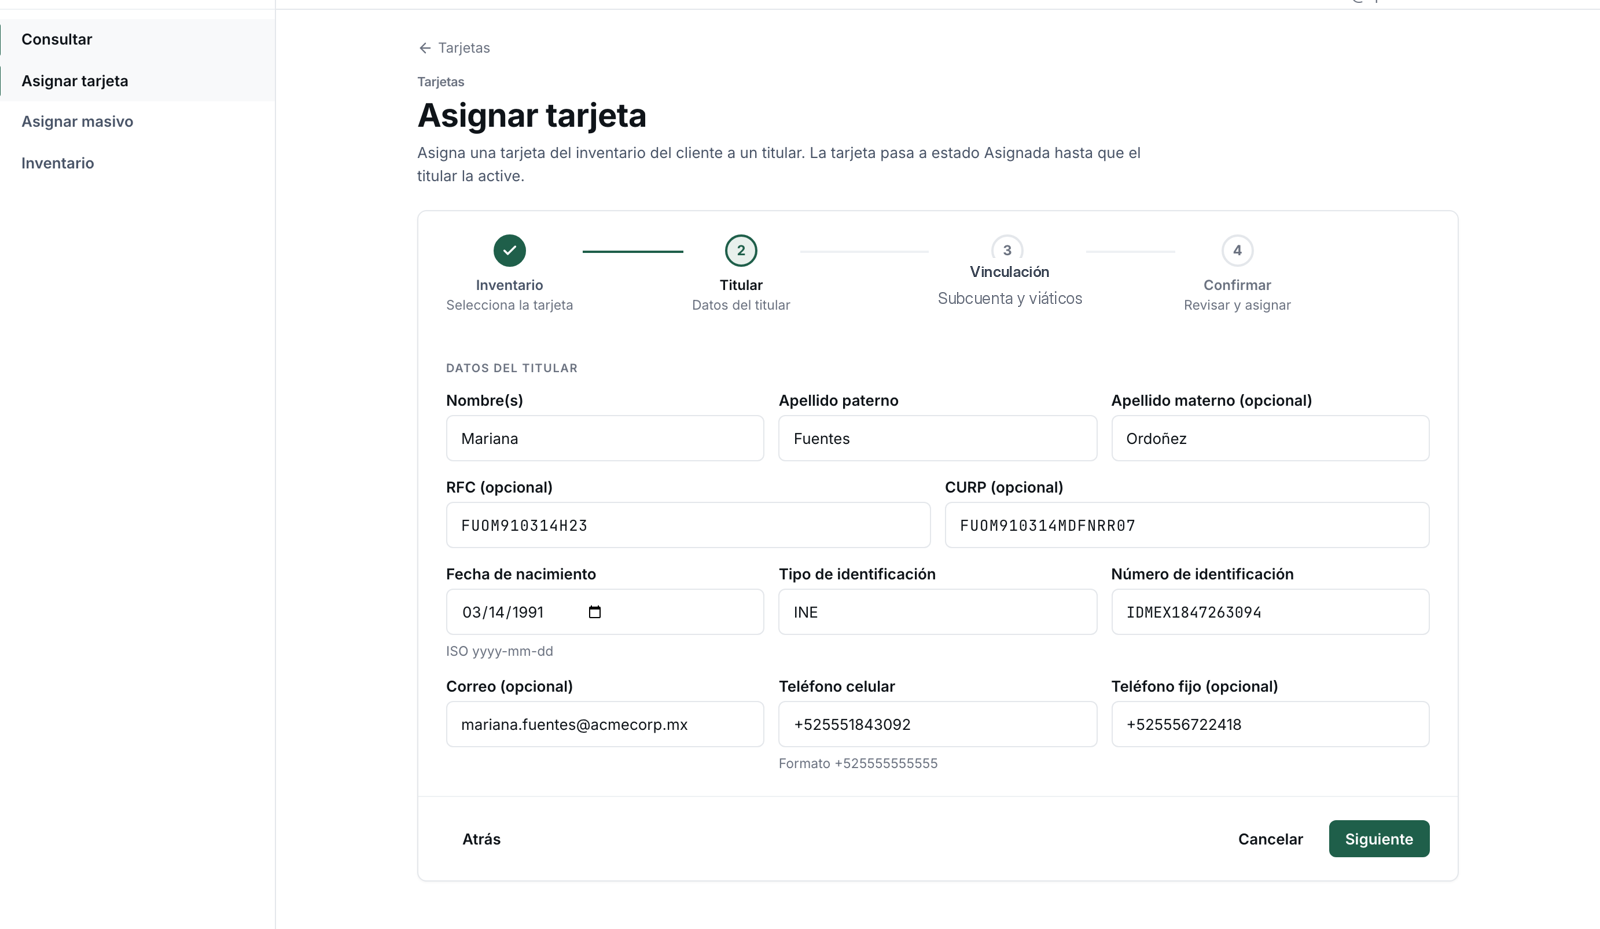The image size is (1600, 929).
Task: Open the date picker calendar icon
Action: 595,612
